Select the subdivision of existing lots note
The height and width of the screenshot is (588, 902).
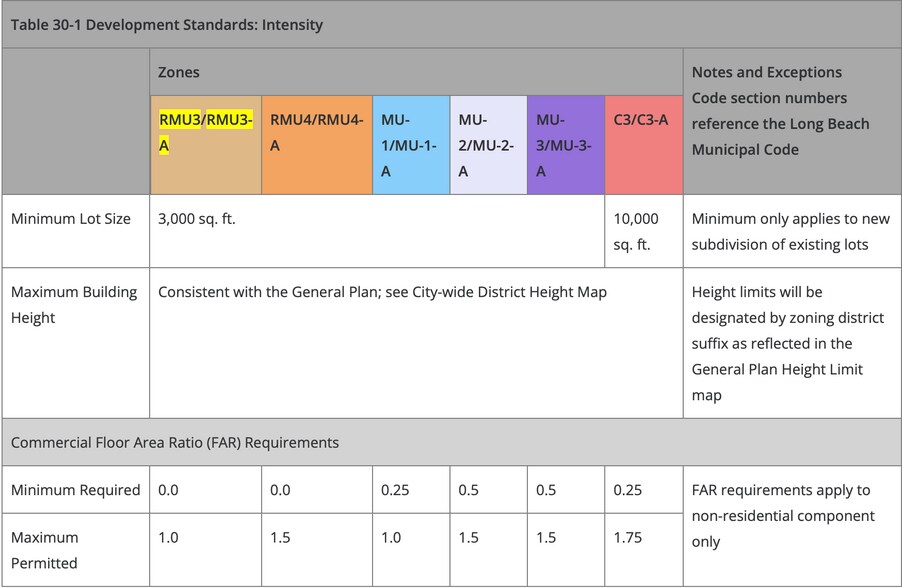tap(780, 244)
